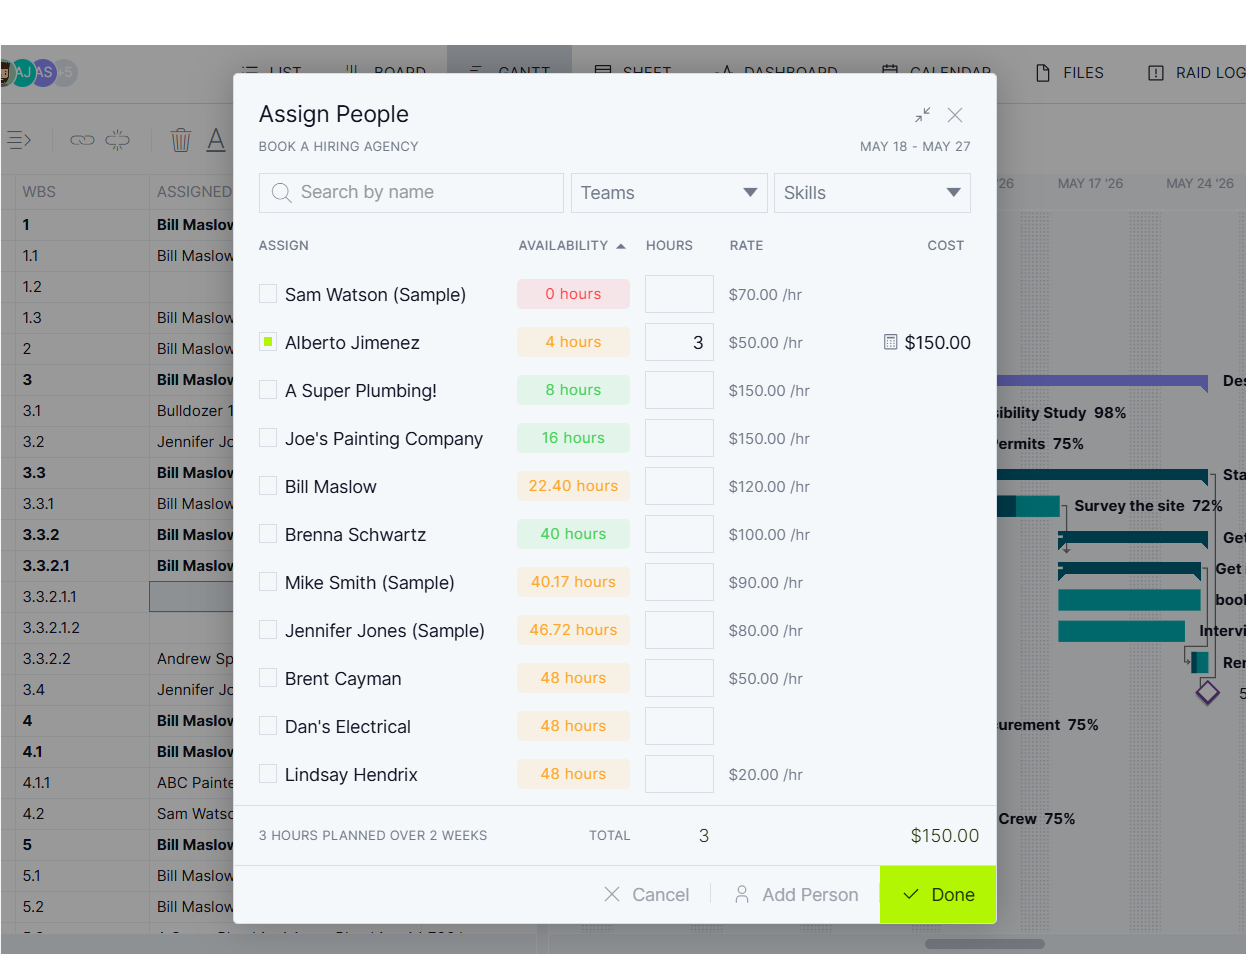Image resolution: width=1246 pixels, height=954 pixels.
Task: Uncheck the Alberto Jimenez checkbox
Action: [268, 342]
